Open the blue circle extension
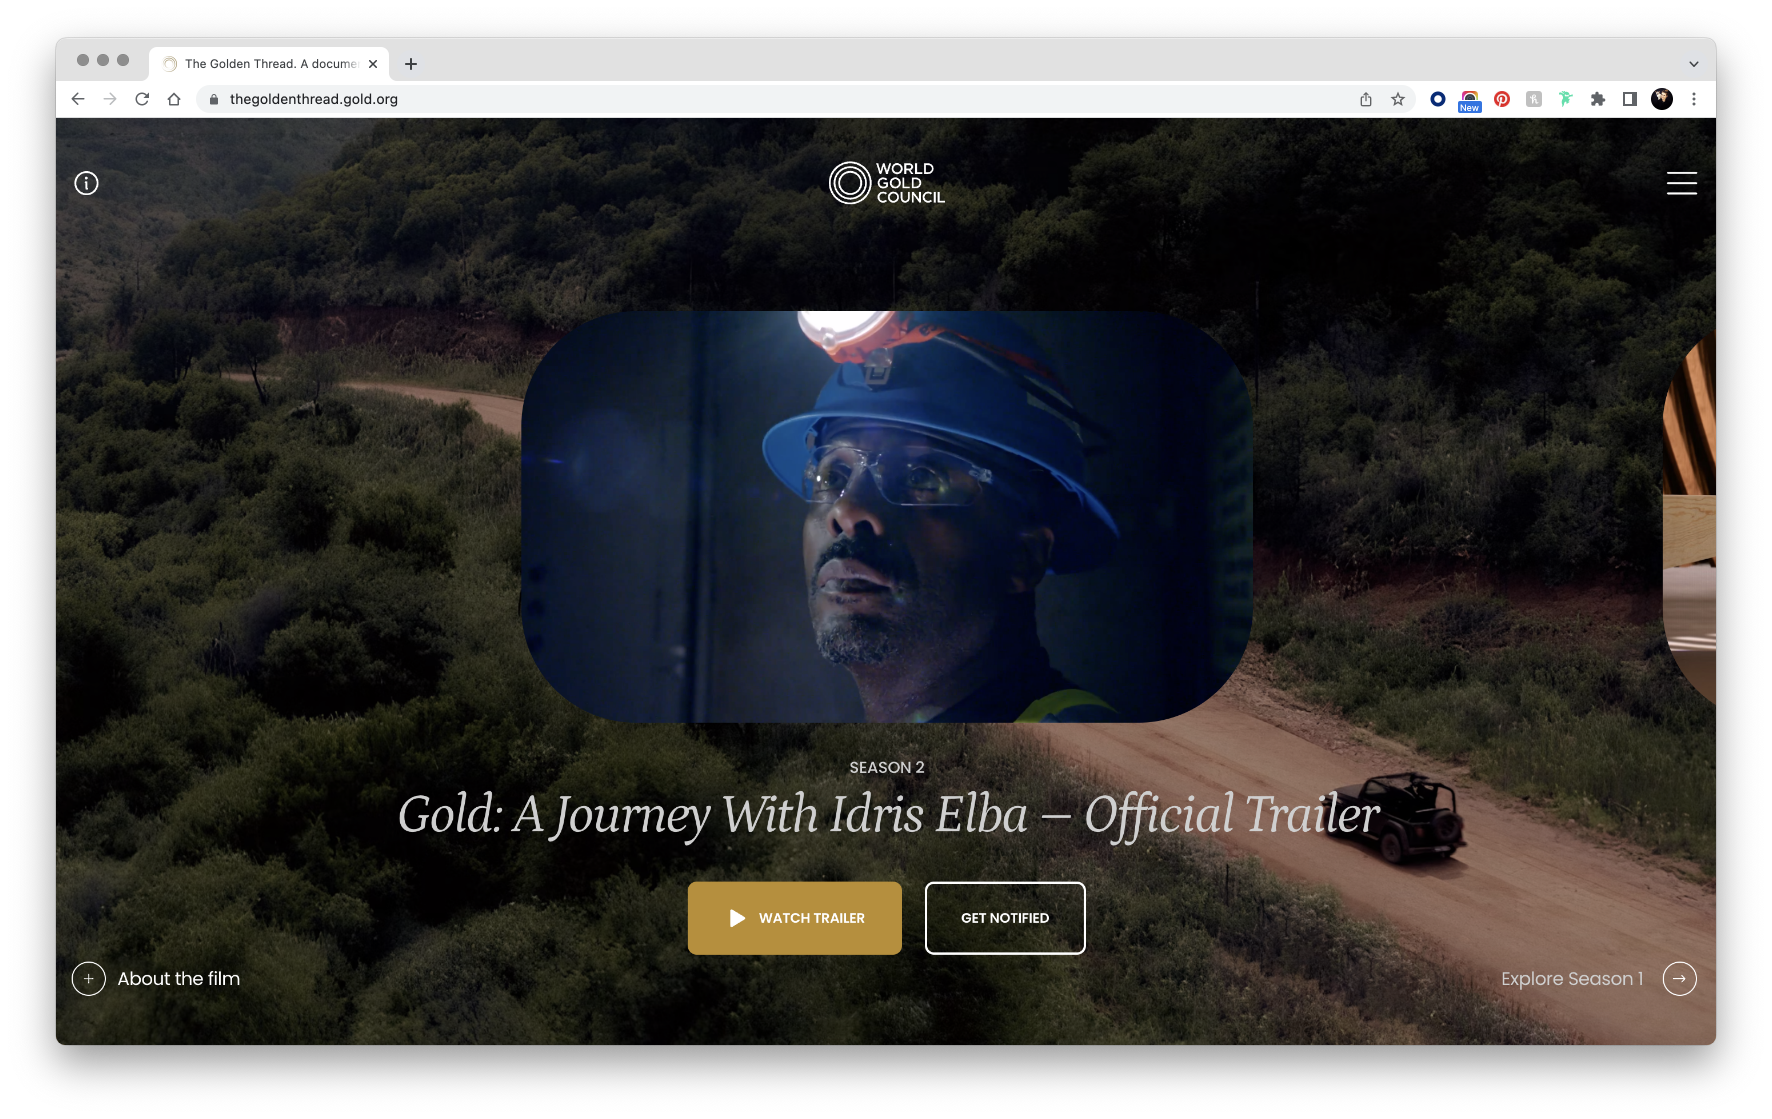The width and height of the screenshot is (1772, 1119). (x=1438, y=99)
